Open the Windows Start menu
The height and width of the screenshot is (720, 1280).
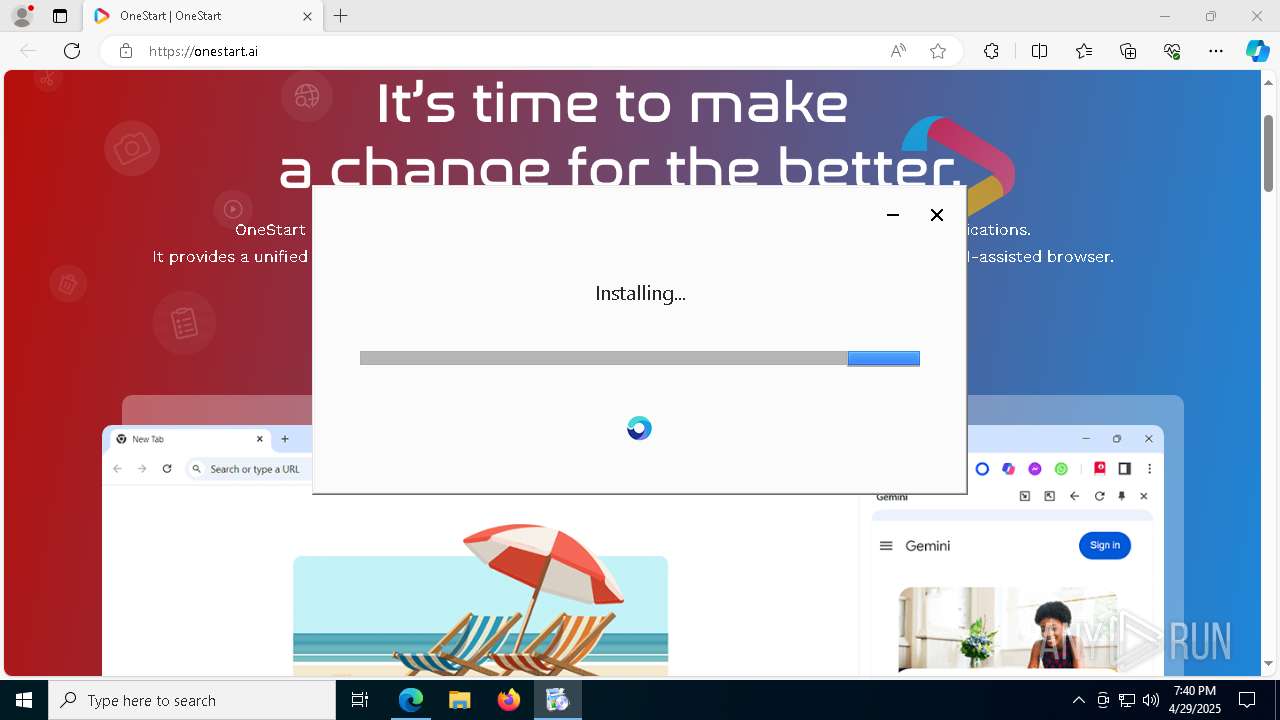click(x=24, y=700)
